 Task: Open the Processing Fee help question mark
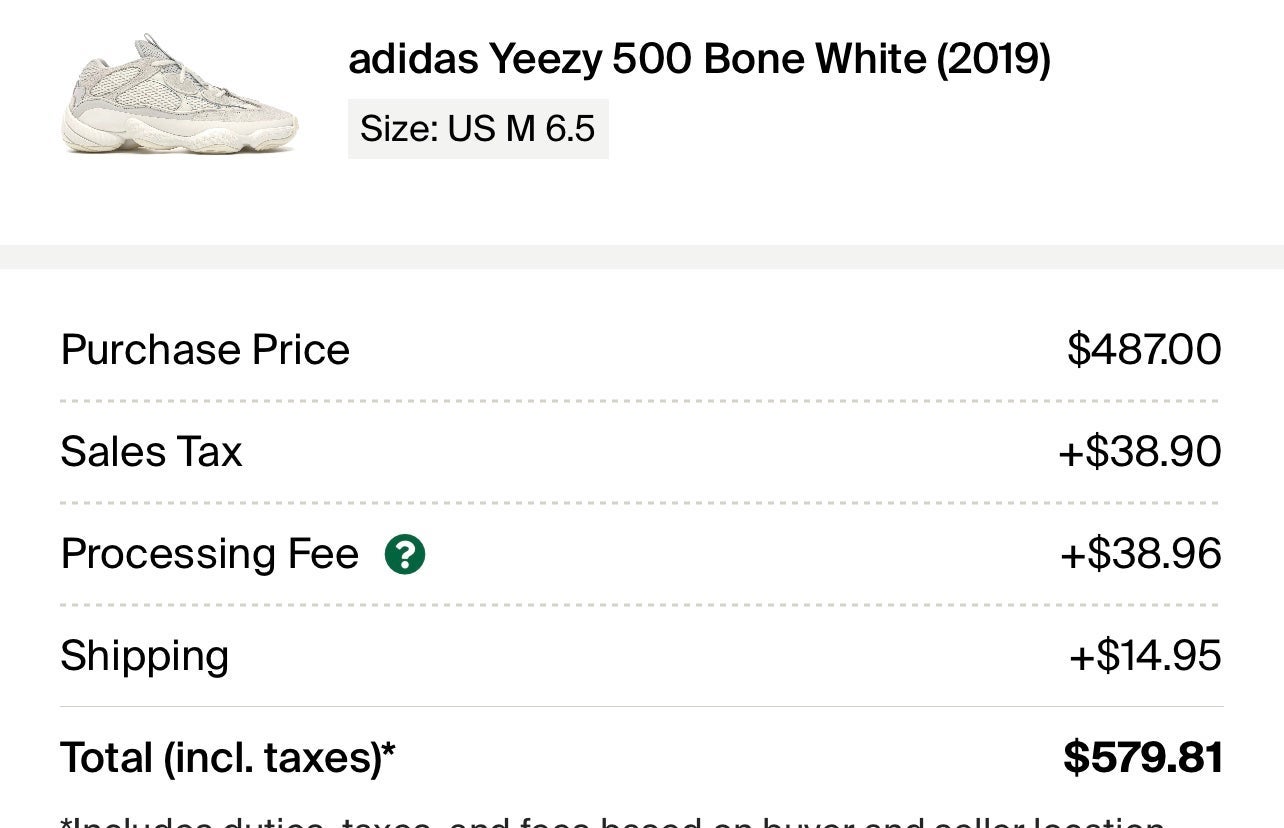(405, 554)
